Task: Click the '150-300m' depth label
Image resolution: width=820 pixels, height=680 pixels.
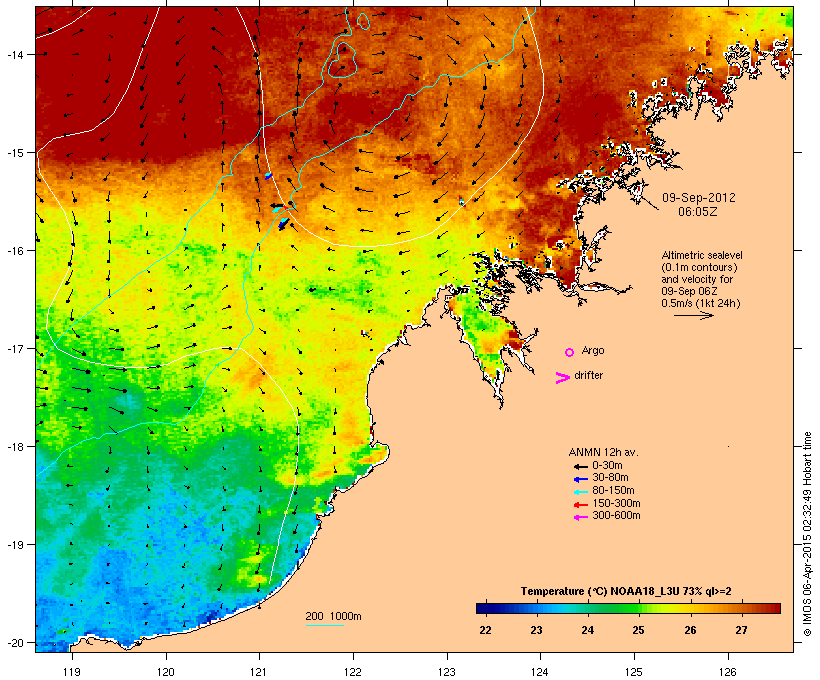Action: click(x=616, y=503)
